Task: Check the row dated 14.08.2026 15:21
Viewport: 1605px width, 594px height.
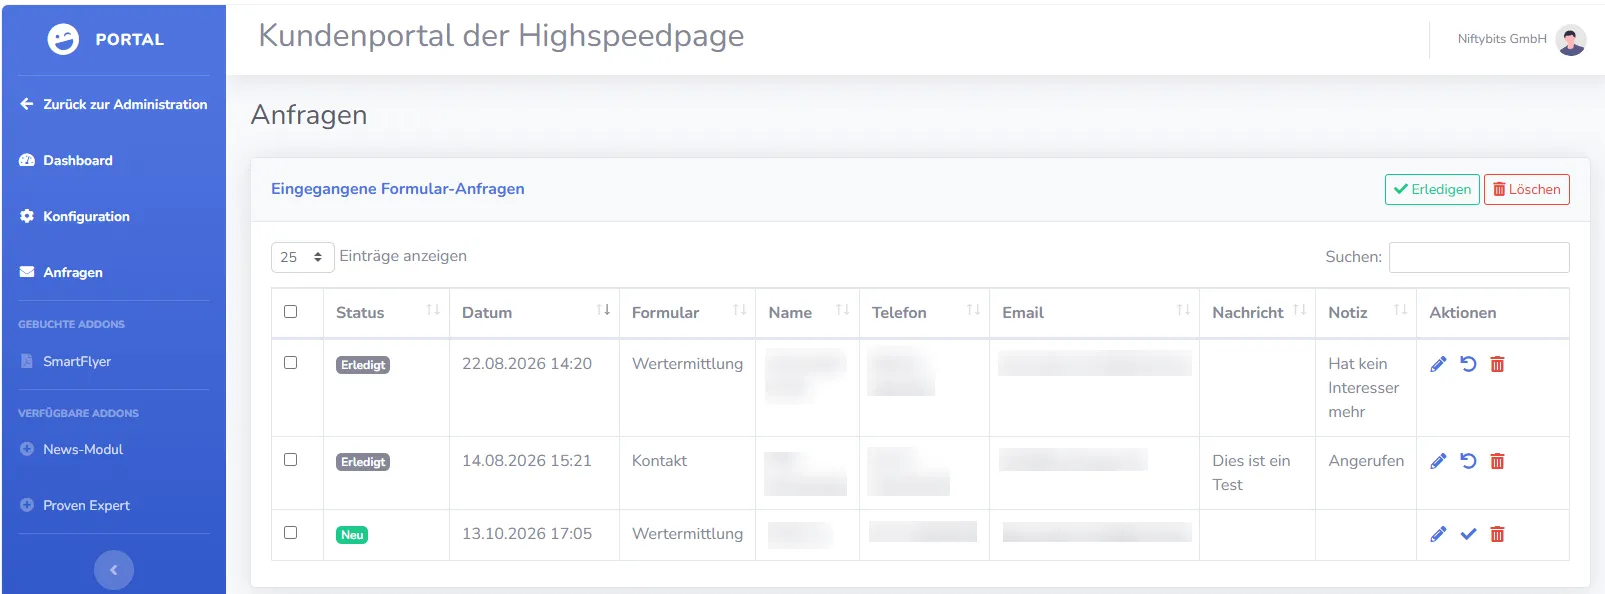Action: point(291,460)
